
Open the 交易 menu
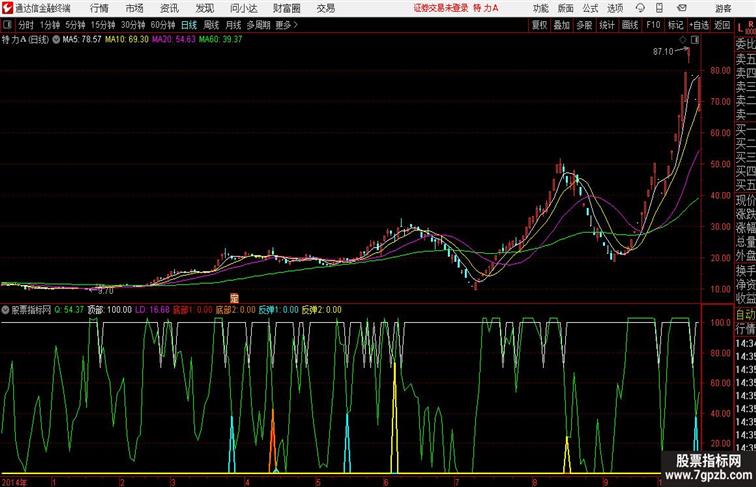[325, 8]
